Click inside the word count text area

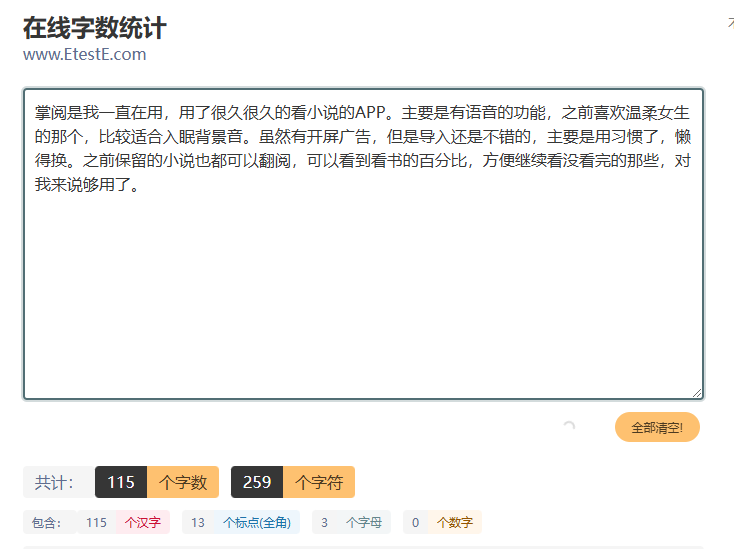pyautogui.click(x=363, y=243)
